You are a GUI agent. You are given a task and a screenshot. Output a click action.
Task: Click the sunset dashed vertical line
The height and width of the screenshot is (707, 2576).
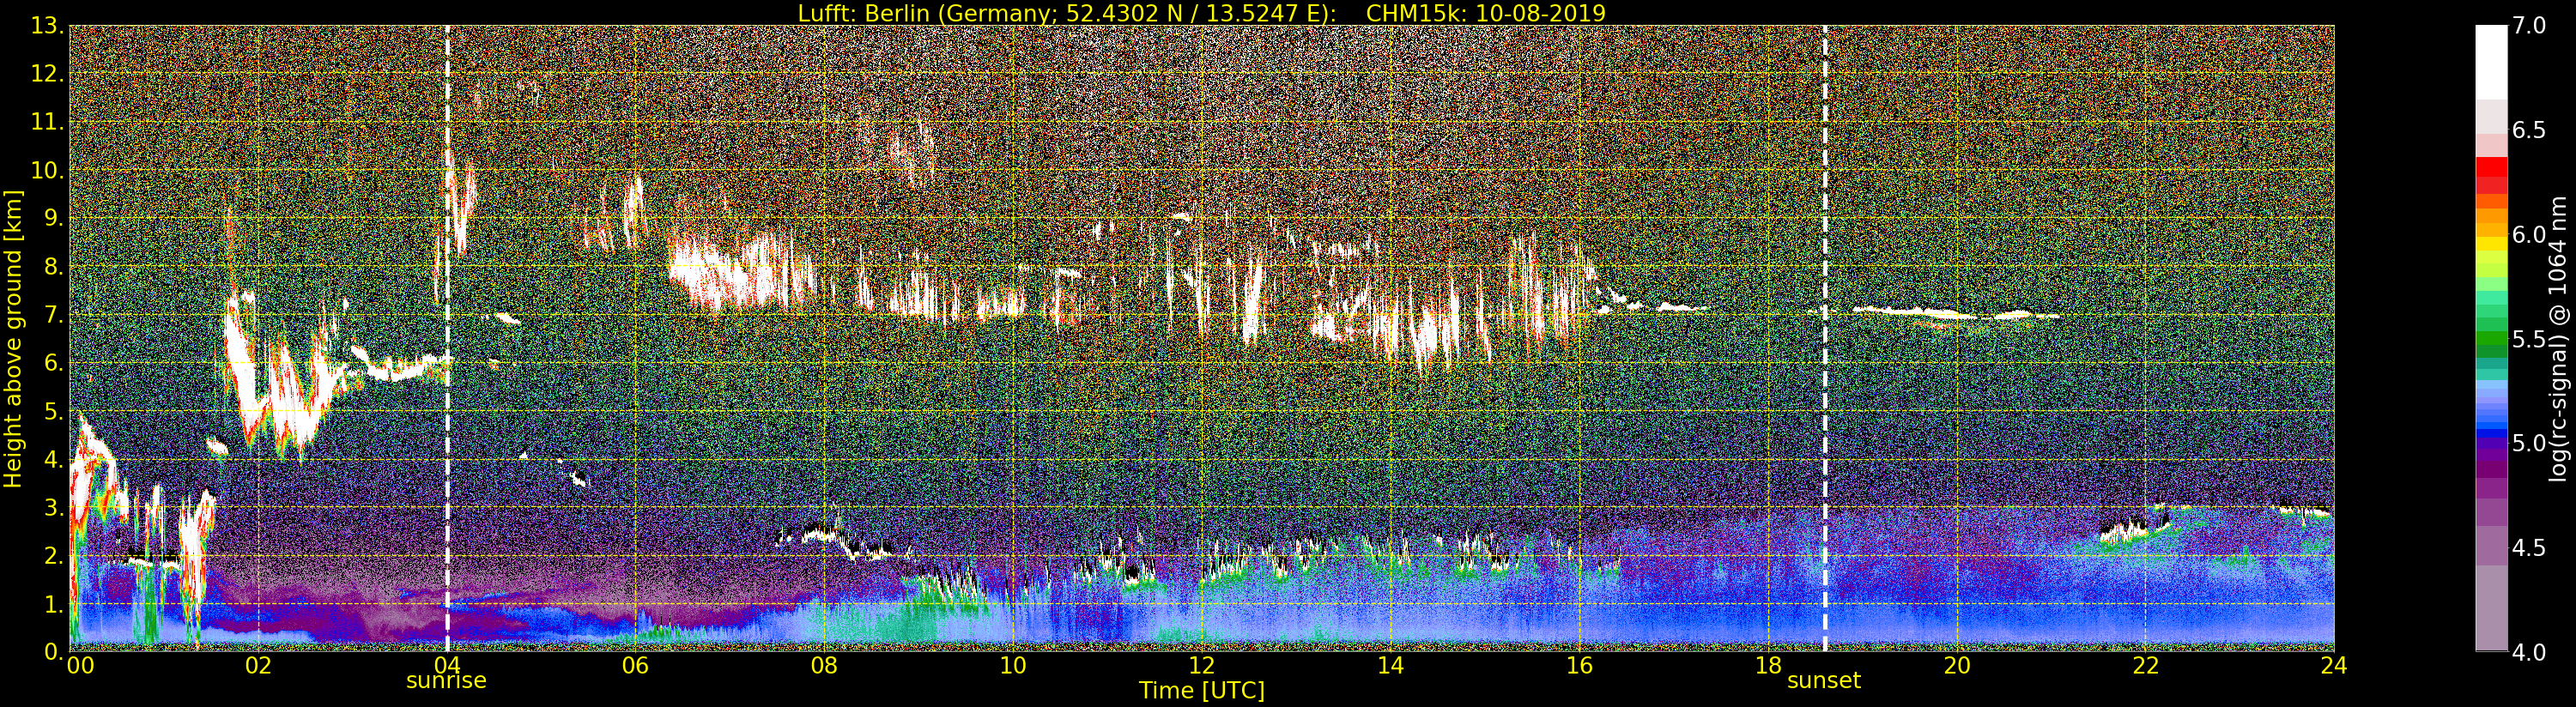(x=1825, y=338)
